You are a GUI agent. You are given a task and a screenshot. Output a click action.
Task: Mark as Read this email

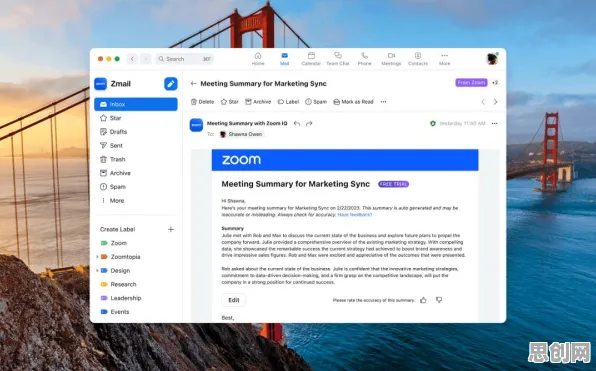point(353,102)
